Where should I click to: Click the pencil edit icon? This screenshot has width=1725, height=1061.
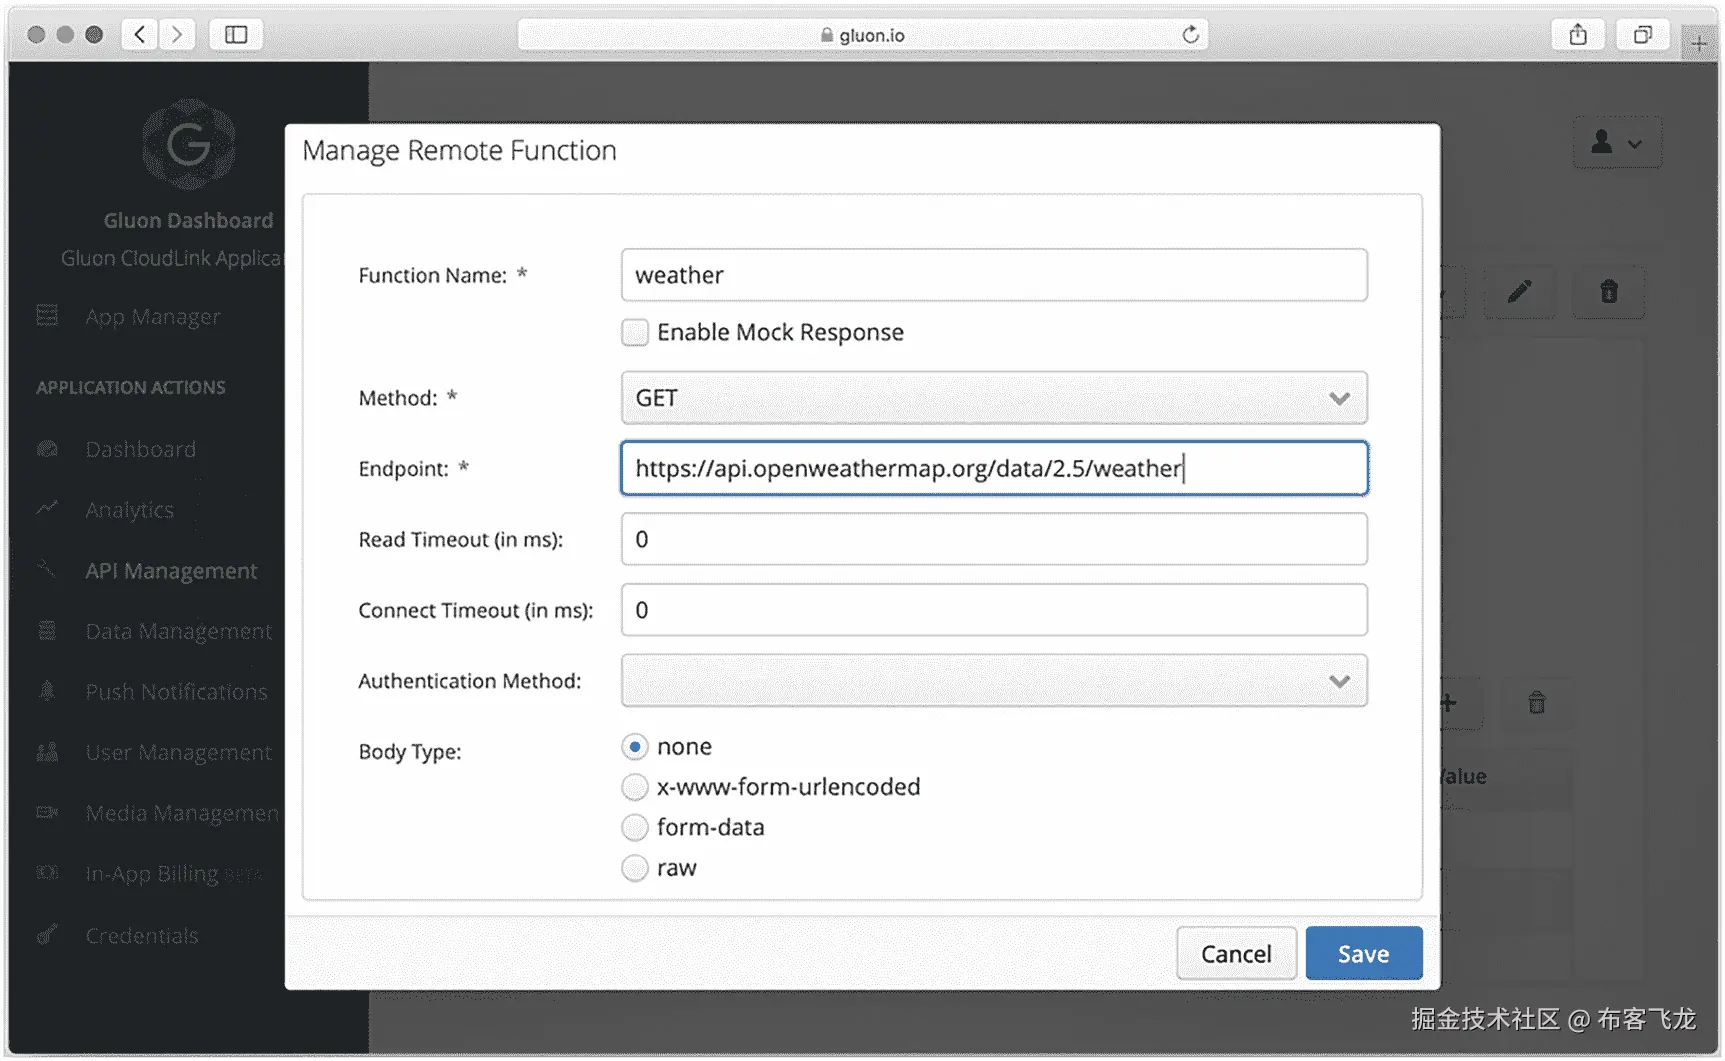1519,292
